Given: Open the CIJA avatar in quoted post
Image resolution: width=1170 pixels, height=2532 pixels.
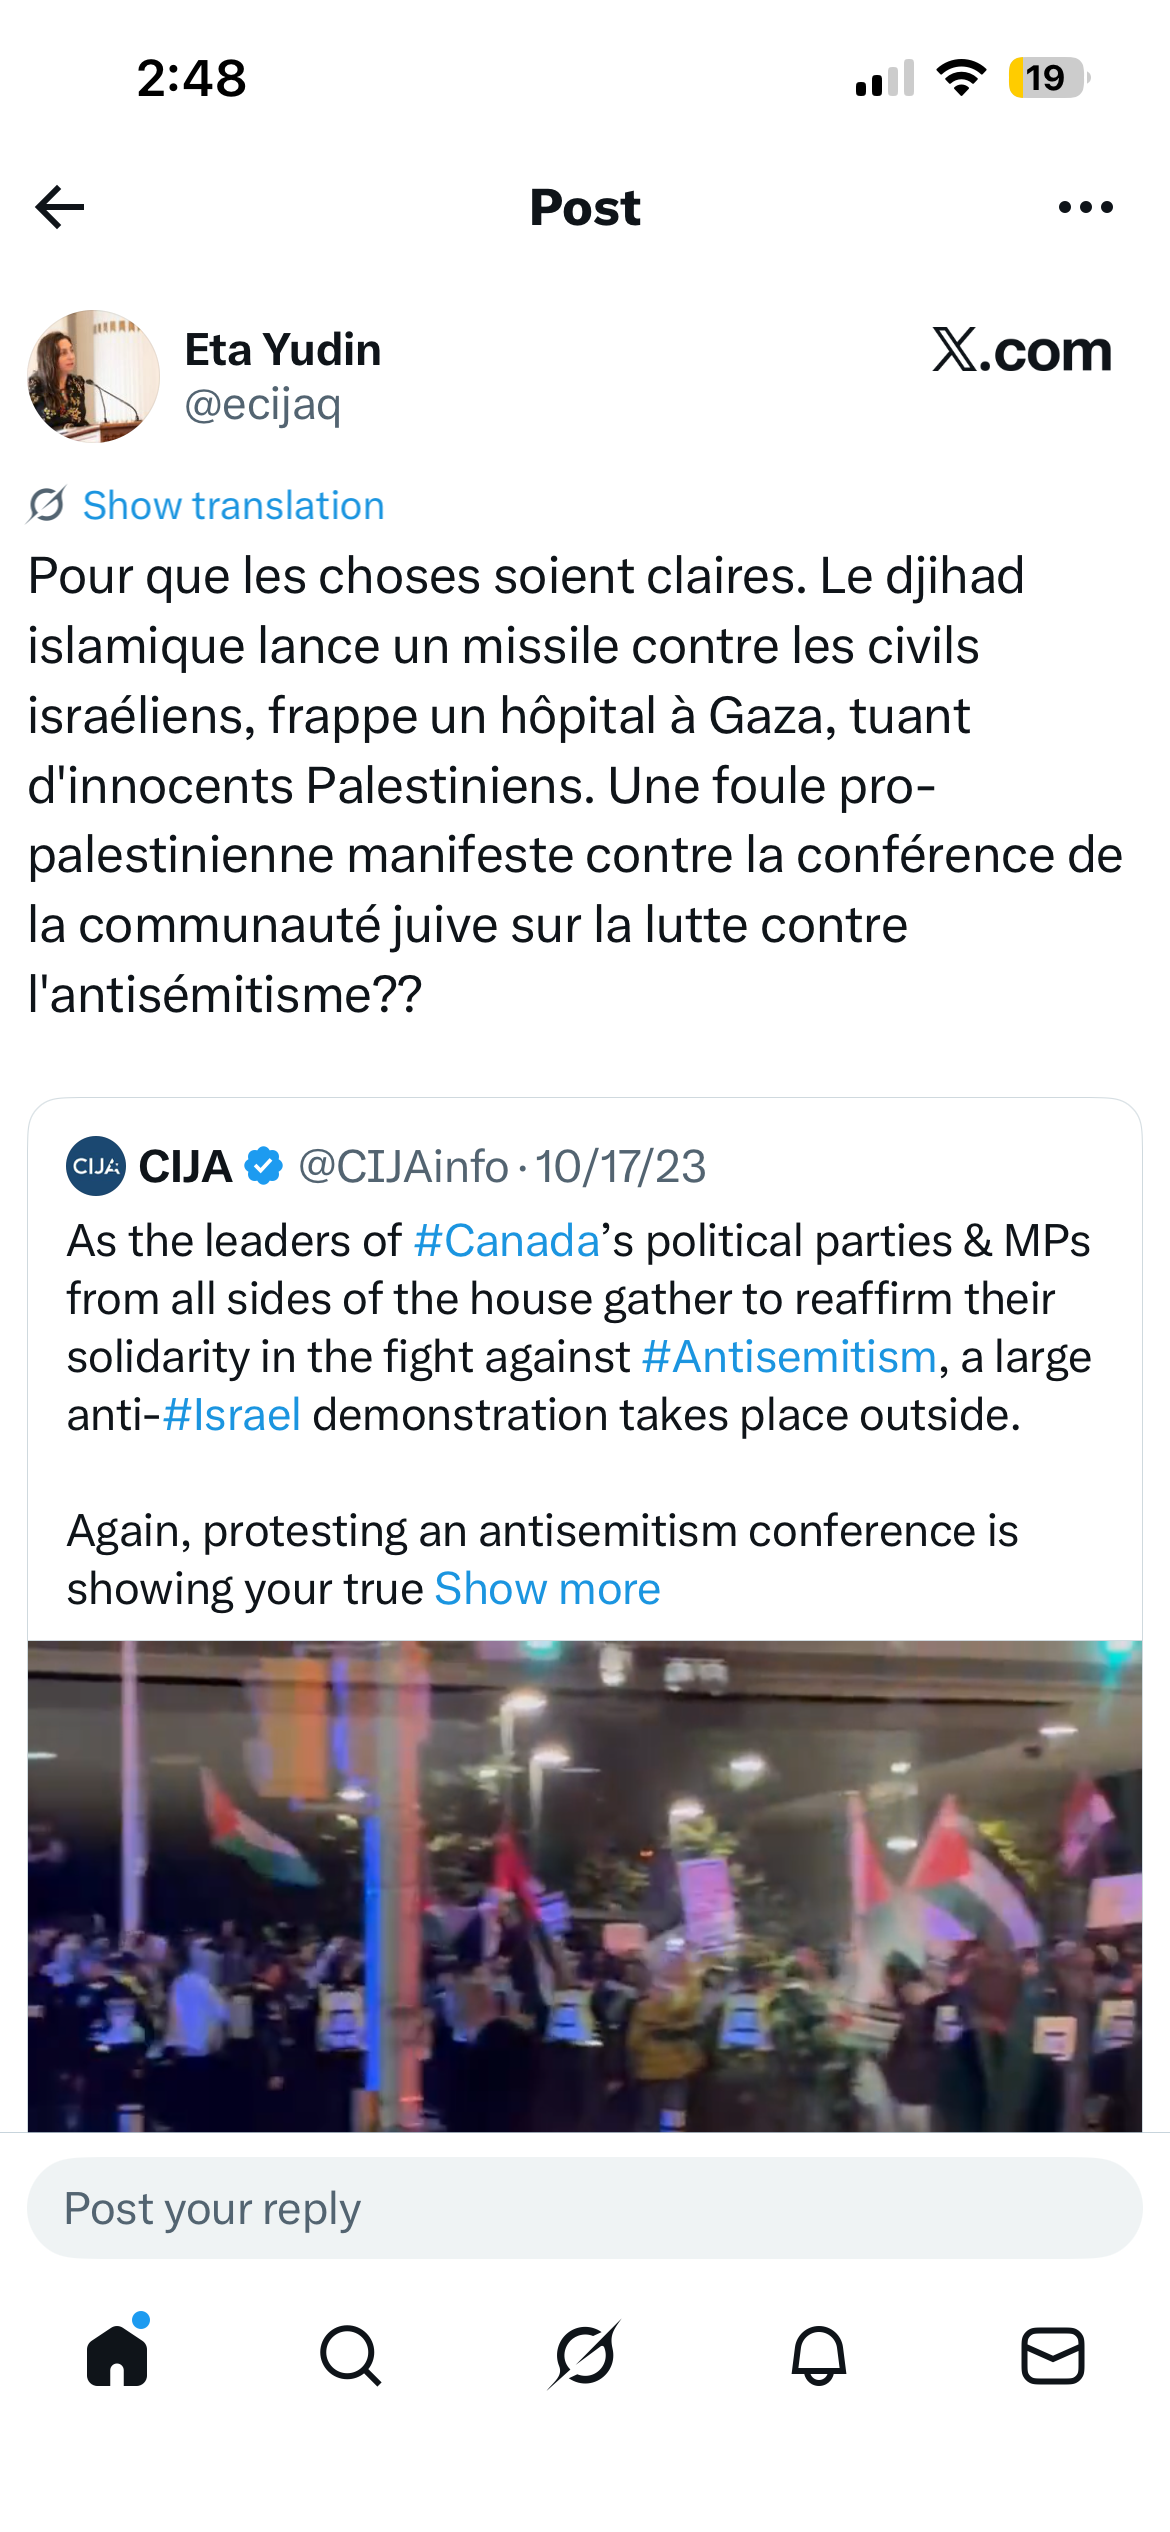Looking at the screenshot, I should coord(96,1166).
